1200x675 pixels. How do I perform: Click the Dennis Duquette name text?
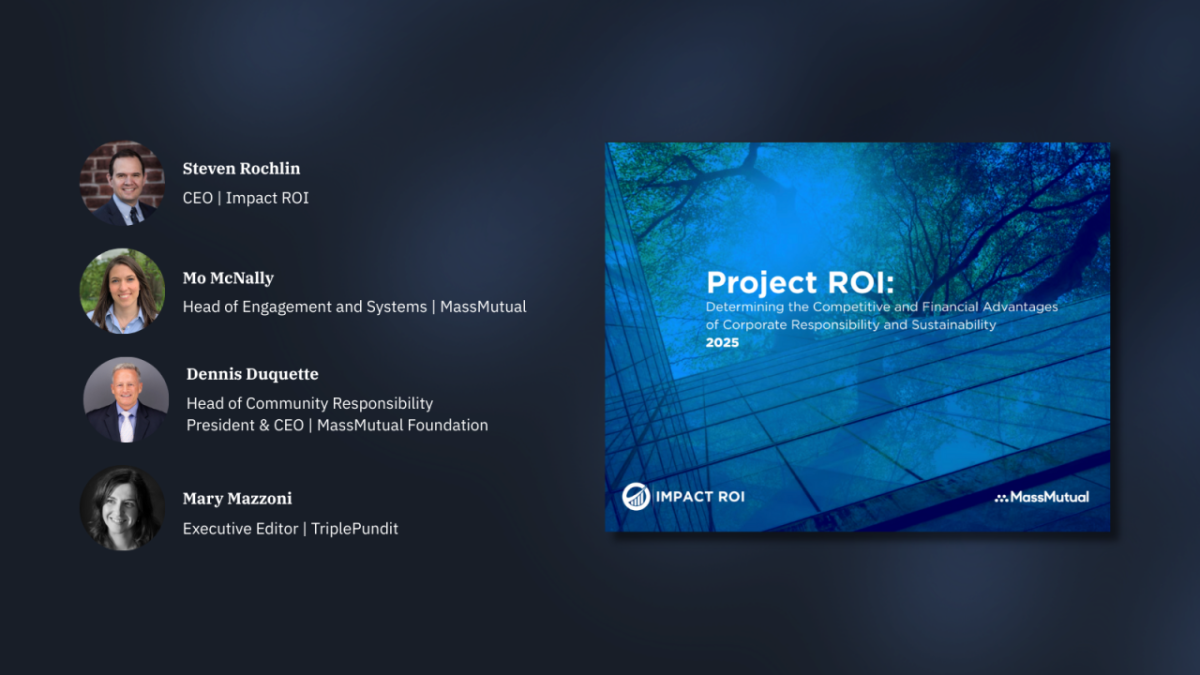tap(252, 374)
